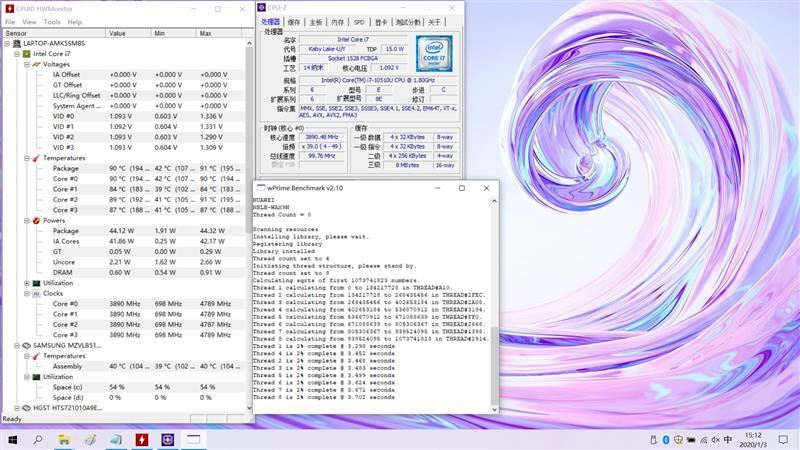Switch to wPrime window taskbar icon

pyautogui.click(x=193, y=439)
